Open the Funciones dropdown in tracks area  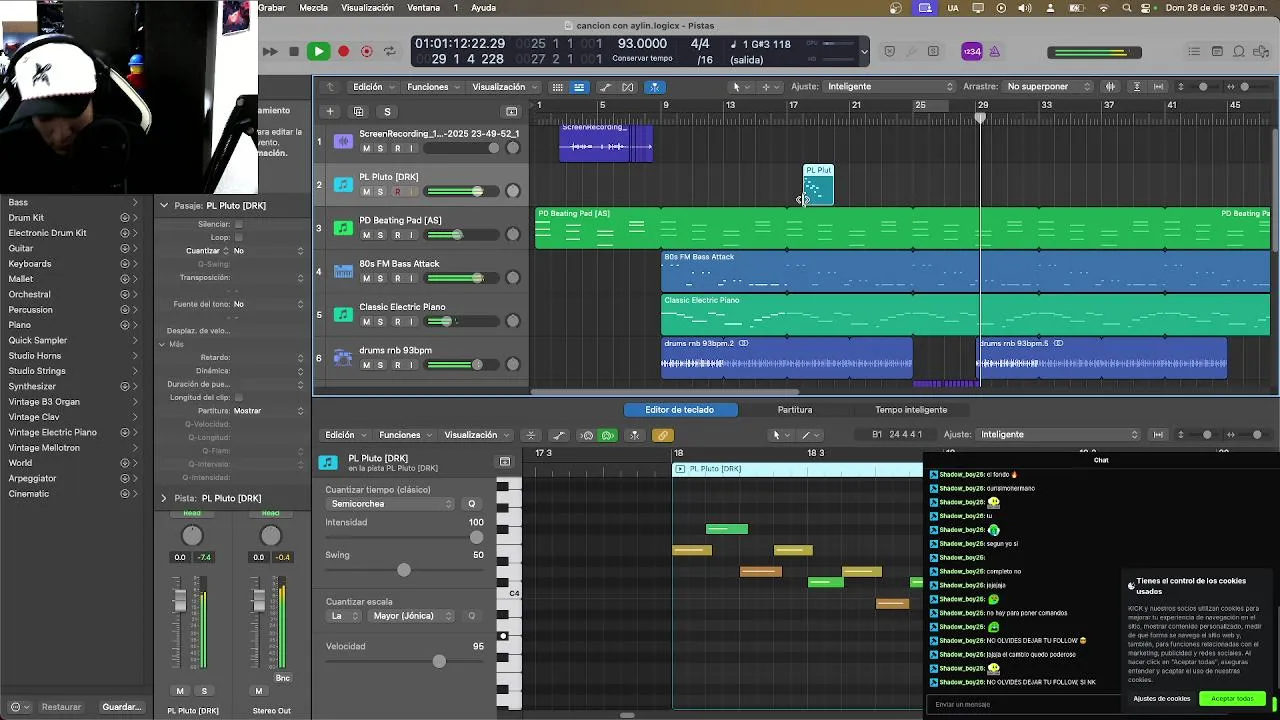click(433, 87)
